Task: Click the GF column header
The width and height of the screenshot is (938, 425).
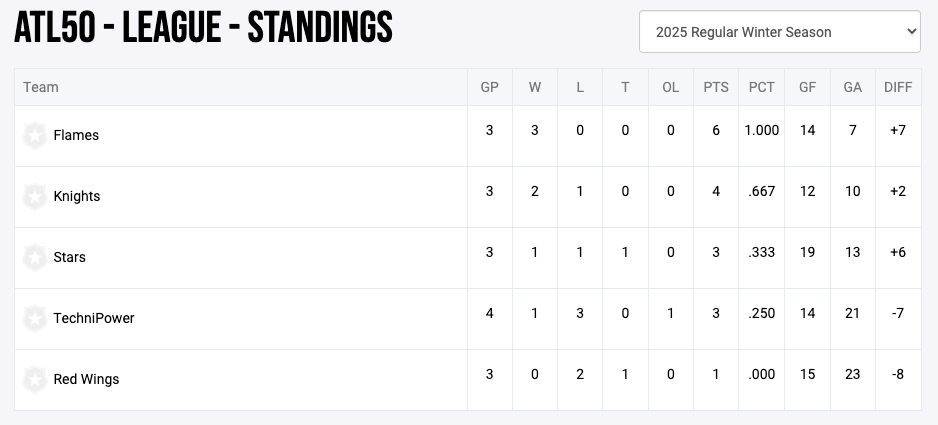Action: [x=807, y=87]
